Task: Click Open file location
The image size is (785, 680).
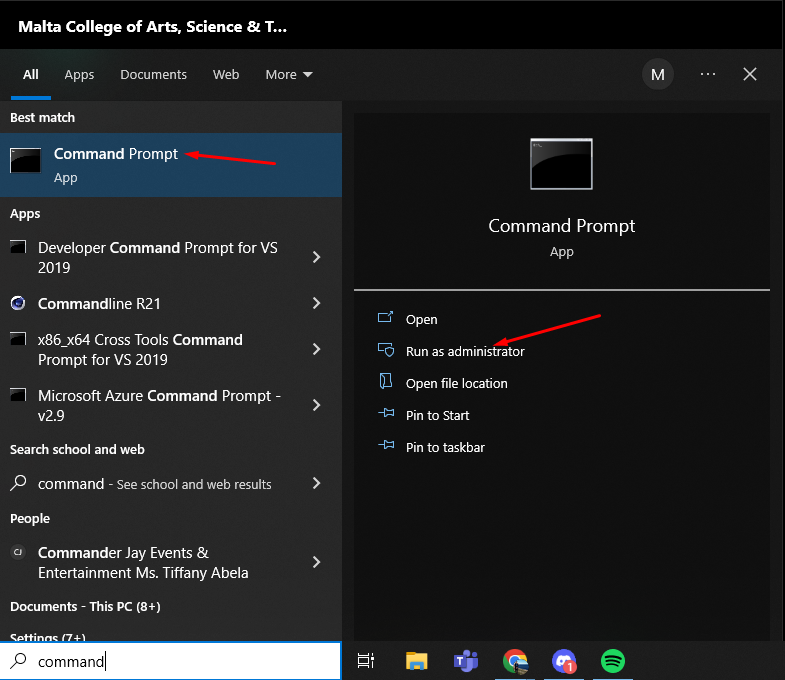Action: click(456, 384)
